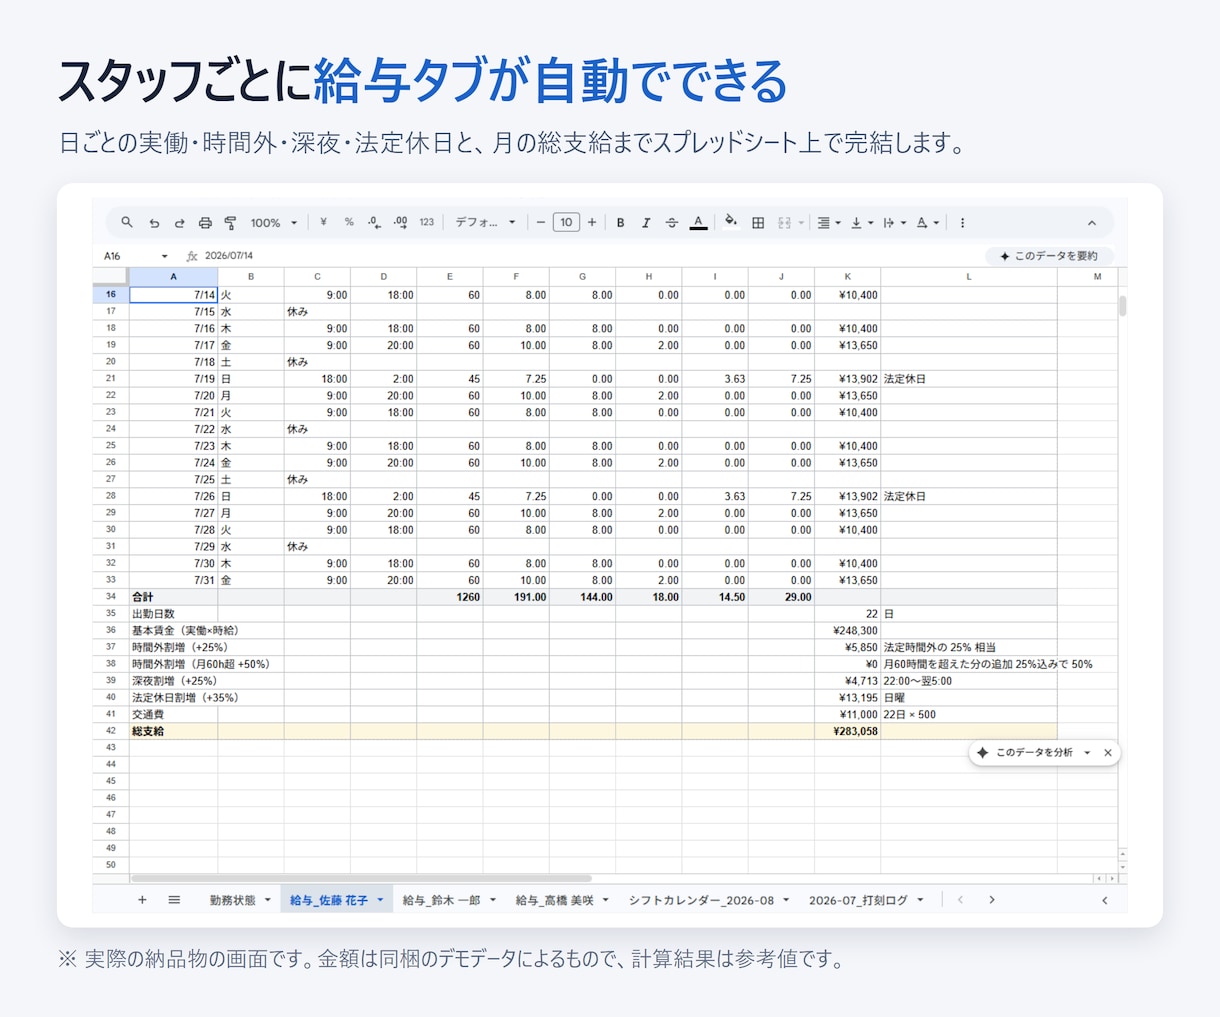The image size is (1220, 1017).
Task: Print the spreadsheet
Action: coord(205,223)
